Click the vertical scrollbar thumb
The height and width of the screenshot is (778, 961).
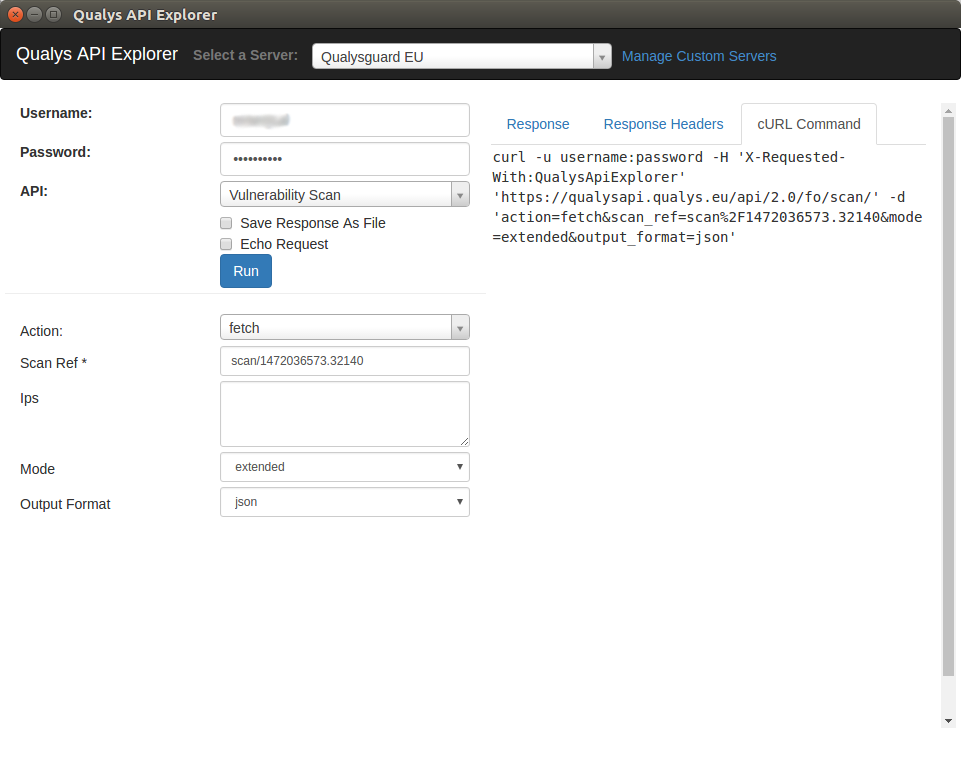(x=949, y=397)
